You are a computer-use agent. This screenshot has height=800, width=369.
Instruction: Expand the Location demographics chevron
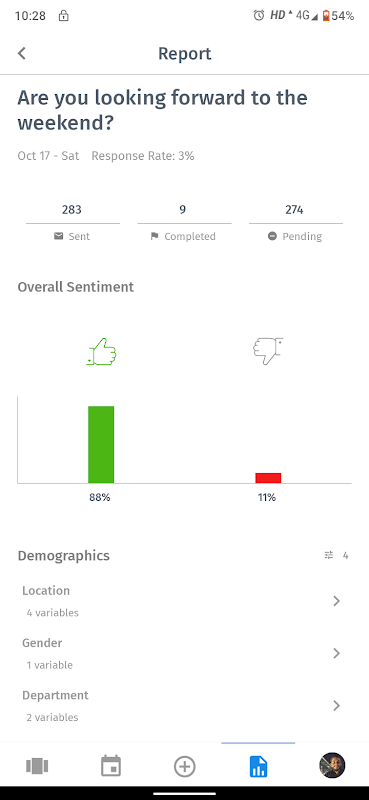336,601
